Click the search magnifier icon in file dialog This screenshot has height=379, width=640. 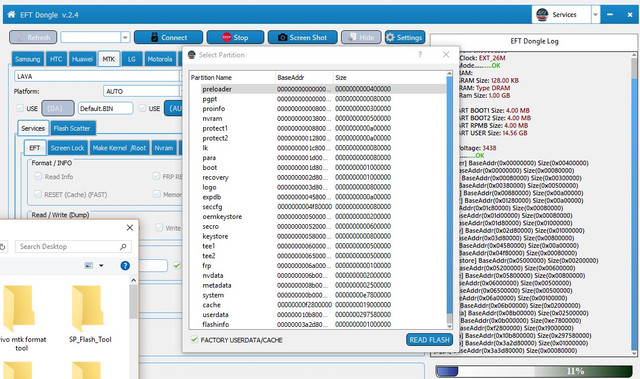pyautogui.click(x=123, y=246)
